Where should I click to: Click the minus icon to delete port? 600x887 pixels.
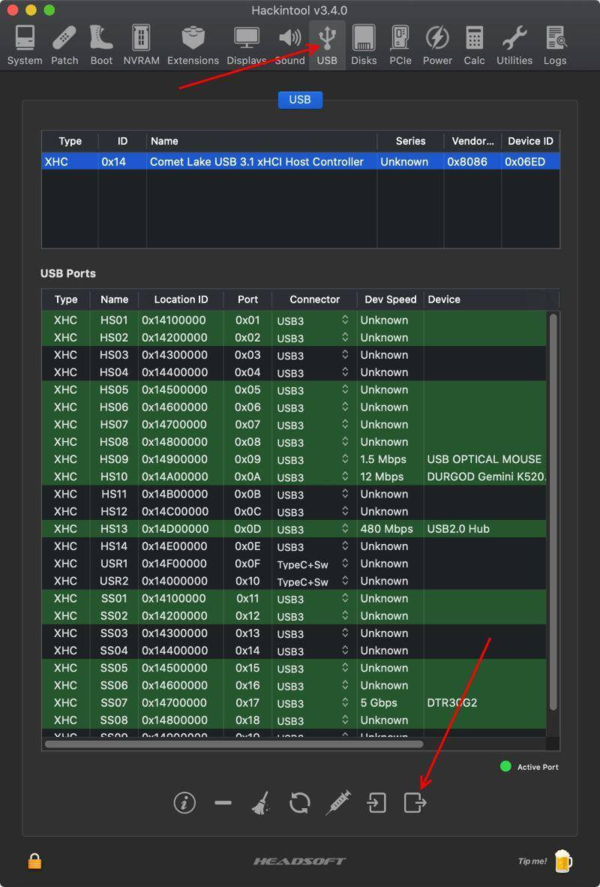point(223,802)
